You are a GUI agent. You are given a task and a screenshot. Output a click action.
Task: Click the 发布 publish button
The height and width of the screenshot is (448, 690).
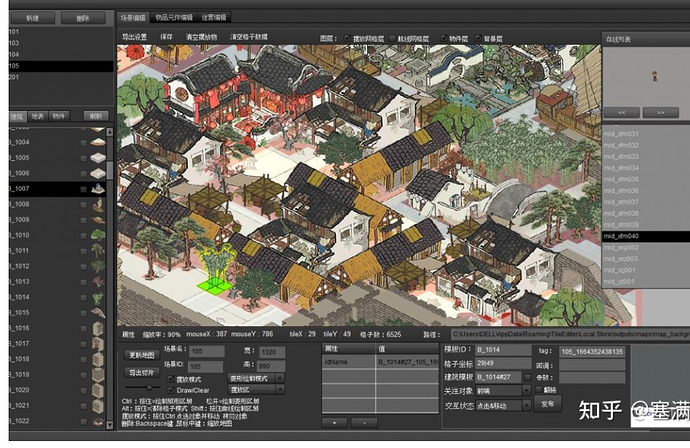point(547,404)
